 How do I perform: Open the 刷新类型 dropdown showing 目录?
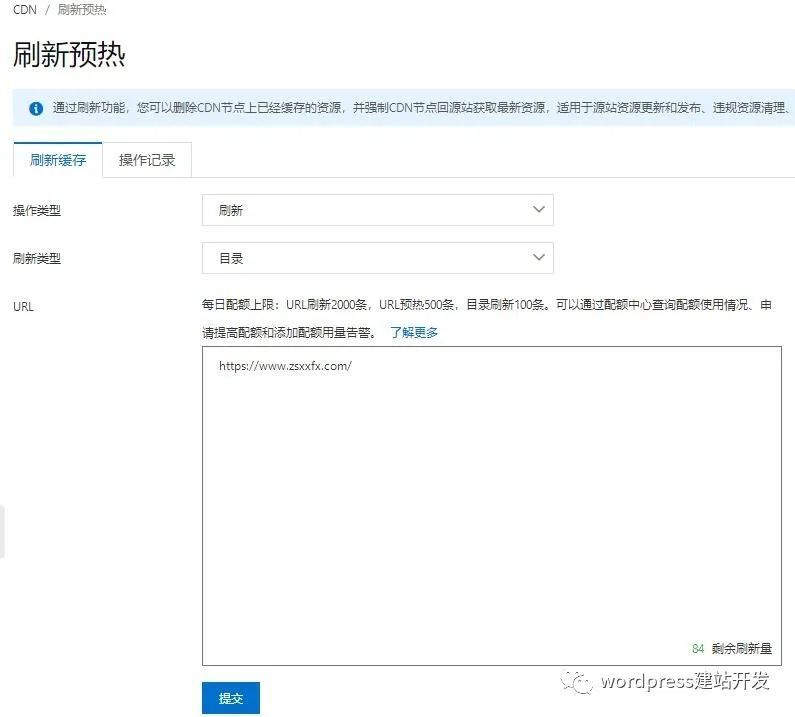(x=378, y=258)
